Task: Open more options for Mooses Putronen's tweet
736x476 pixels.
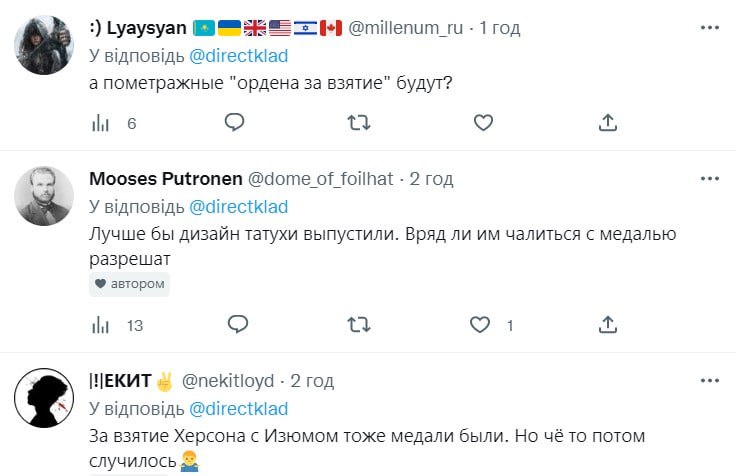Action: (x=710, y=177)
